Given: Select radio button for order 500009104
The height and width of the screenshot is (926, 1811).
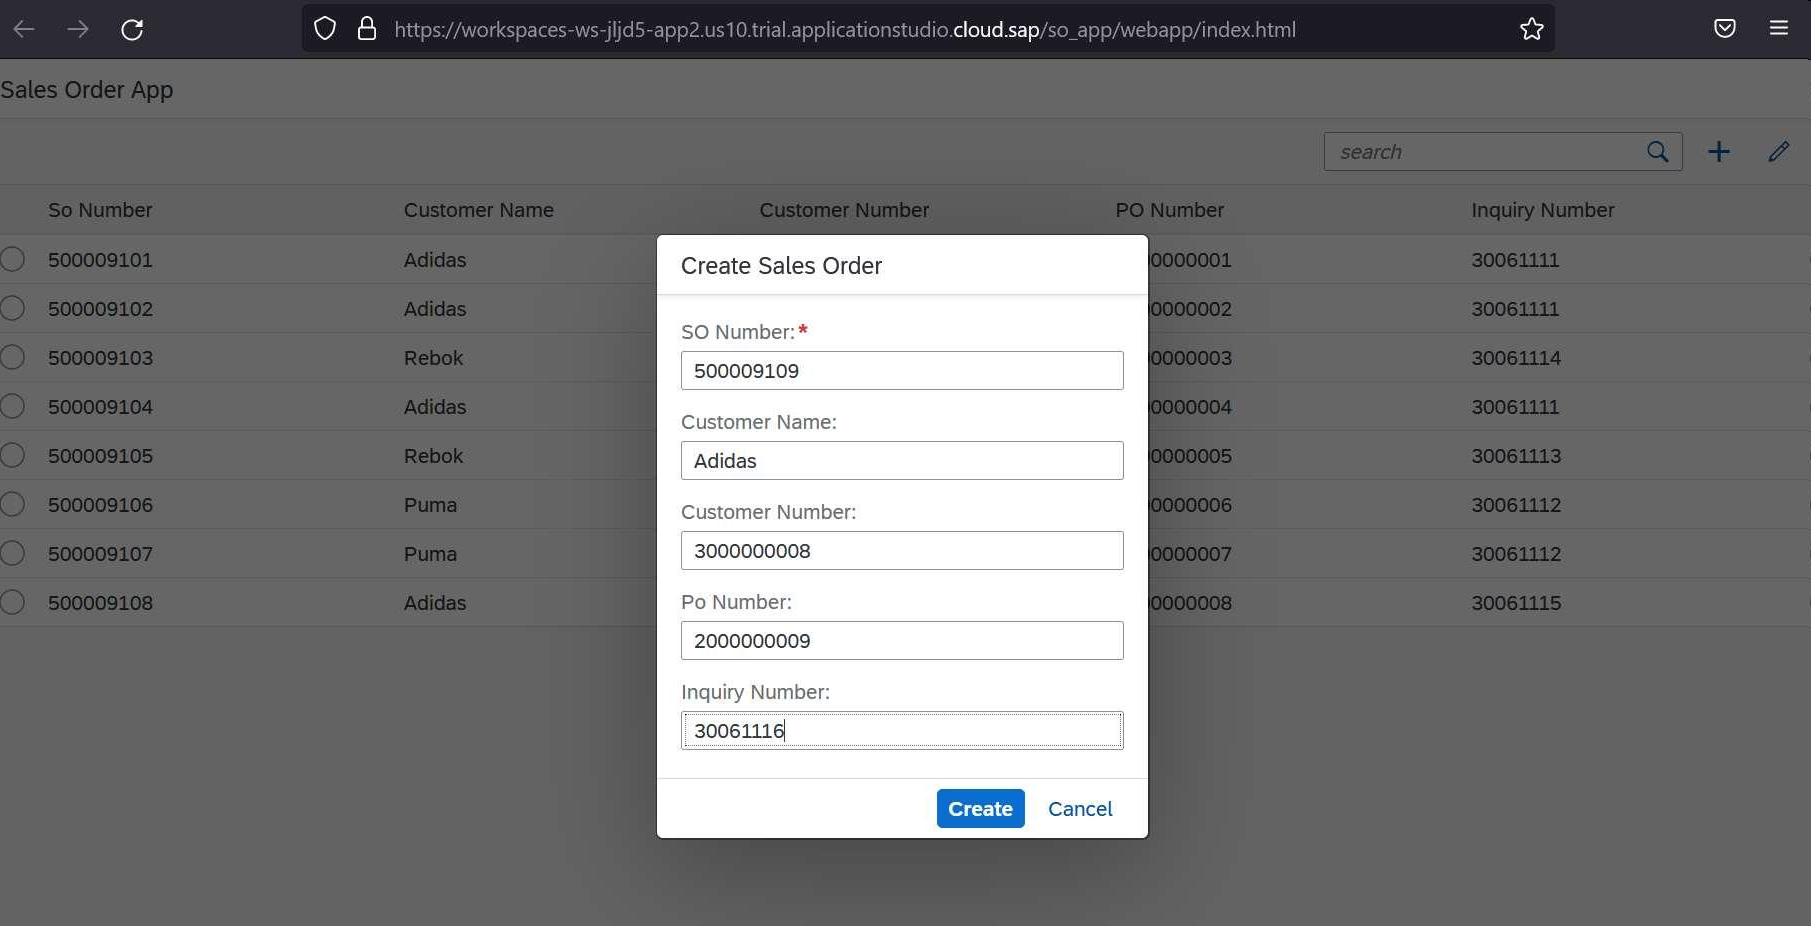Looking at the screenshot, I should (x=13, y=407).
